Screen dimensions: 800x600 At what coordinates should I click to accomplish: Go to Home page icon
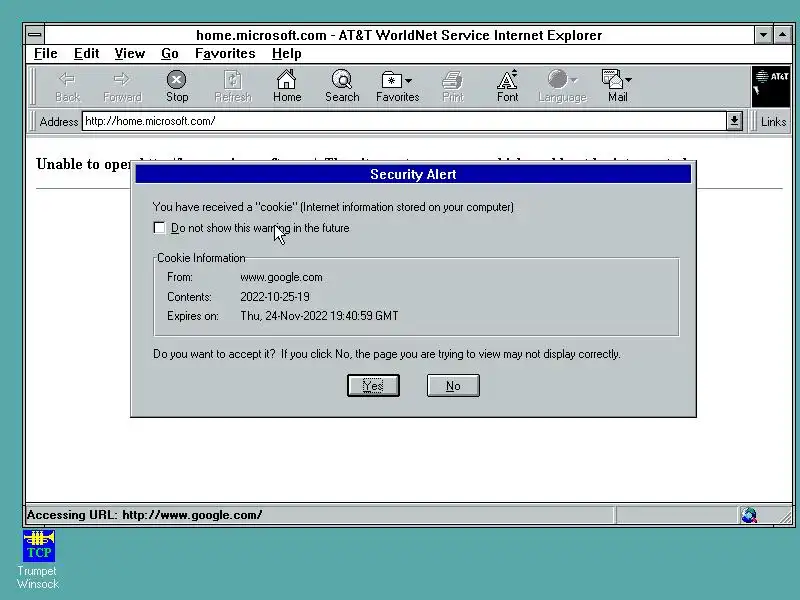coord(287,87)
